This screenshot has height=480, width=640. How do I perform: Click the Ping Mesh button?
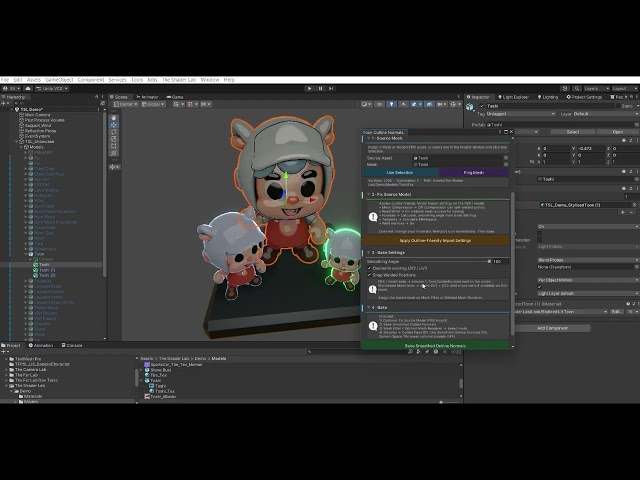tap(474, 173)
